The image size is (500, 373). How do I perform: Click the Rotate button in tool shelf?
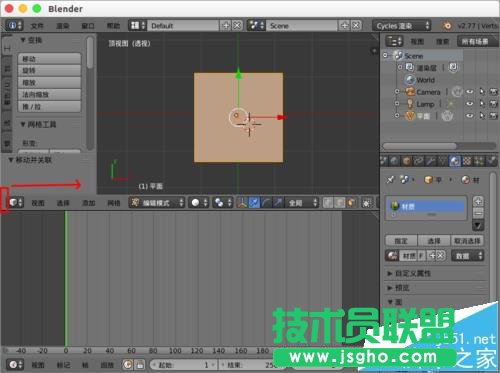point(49,71)
